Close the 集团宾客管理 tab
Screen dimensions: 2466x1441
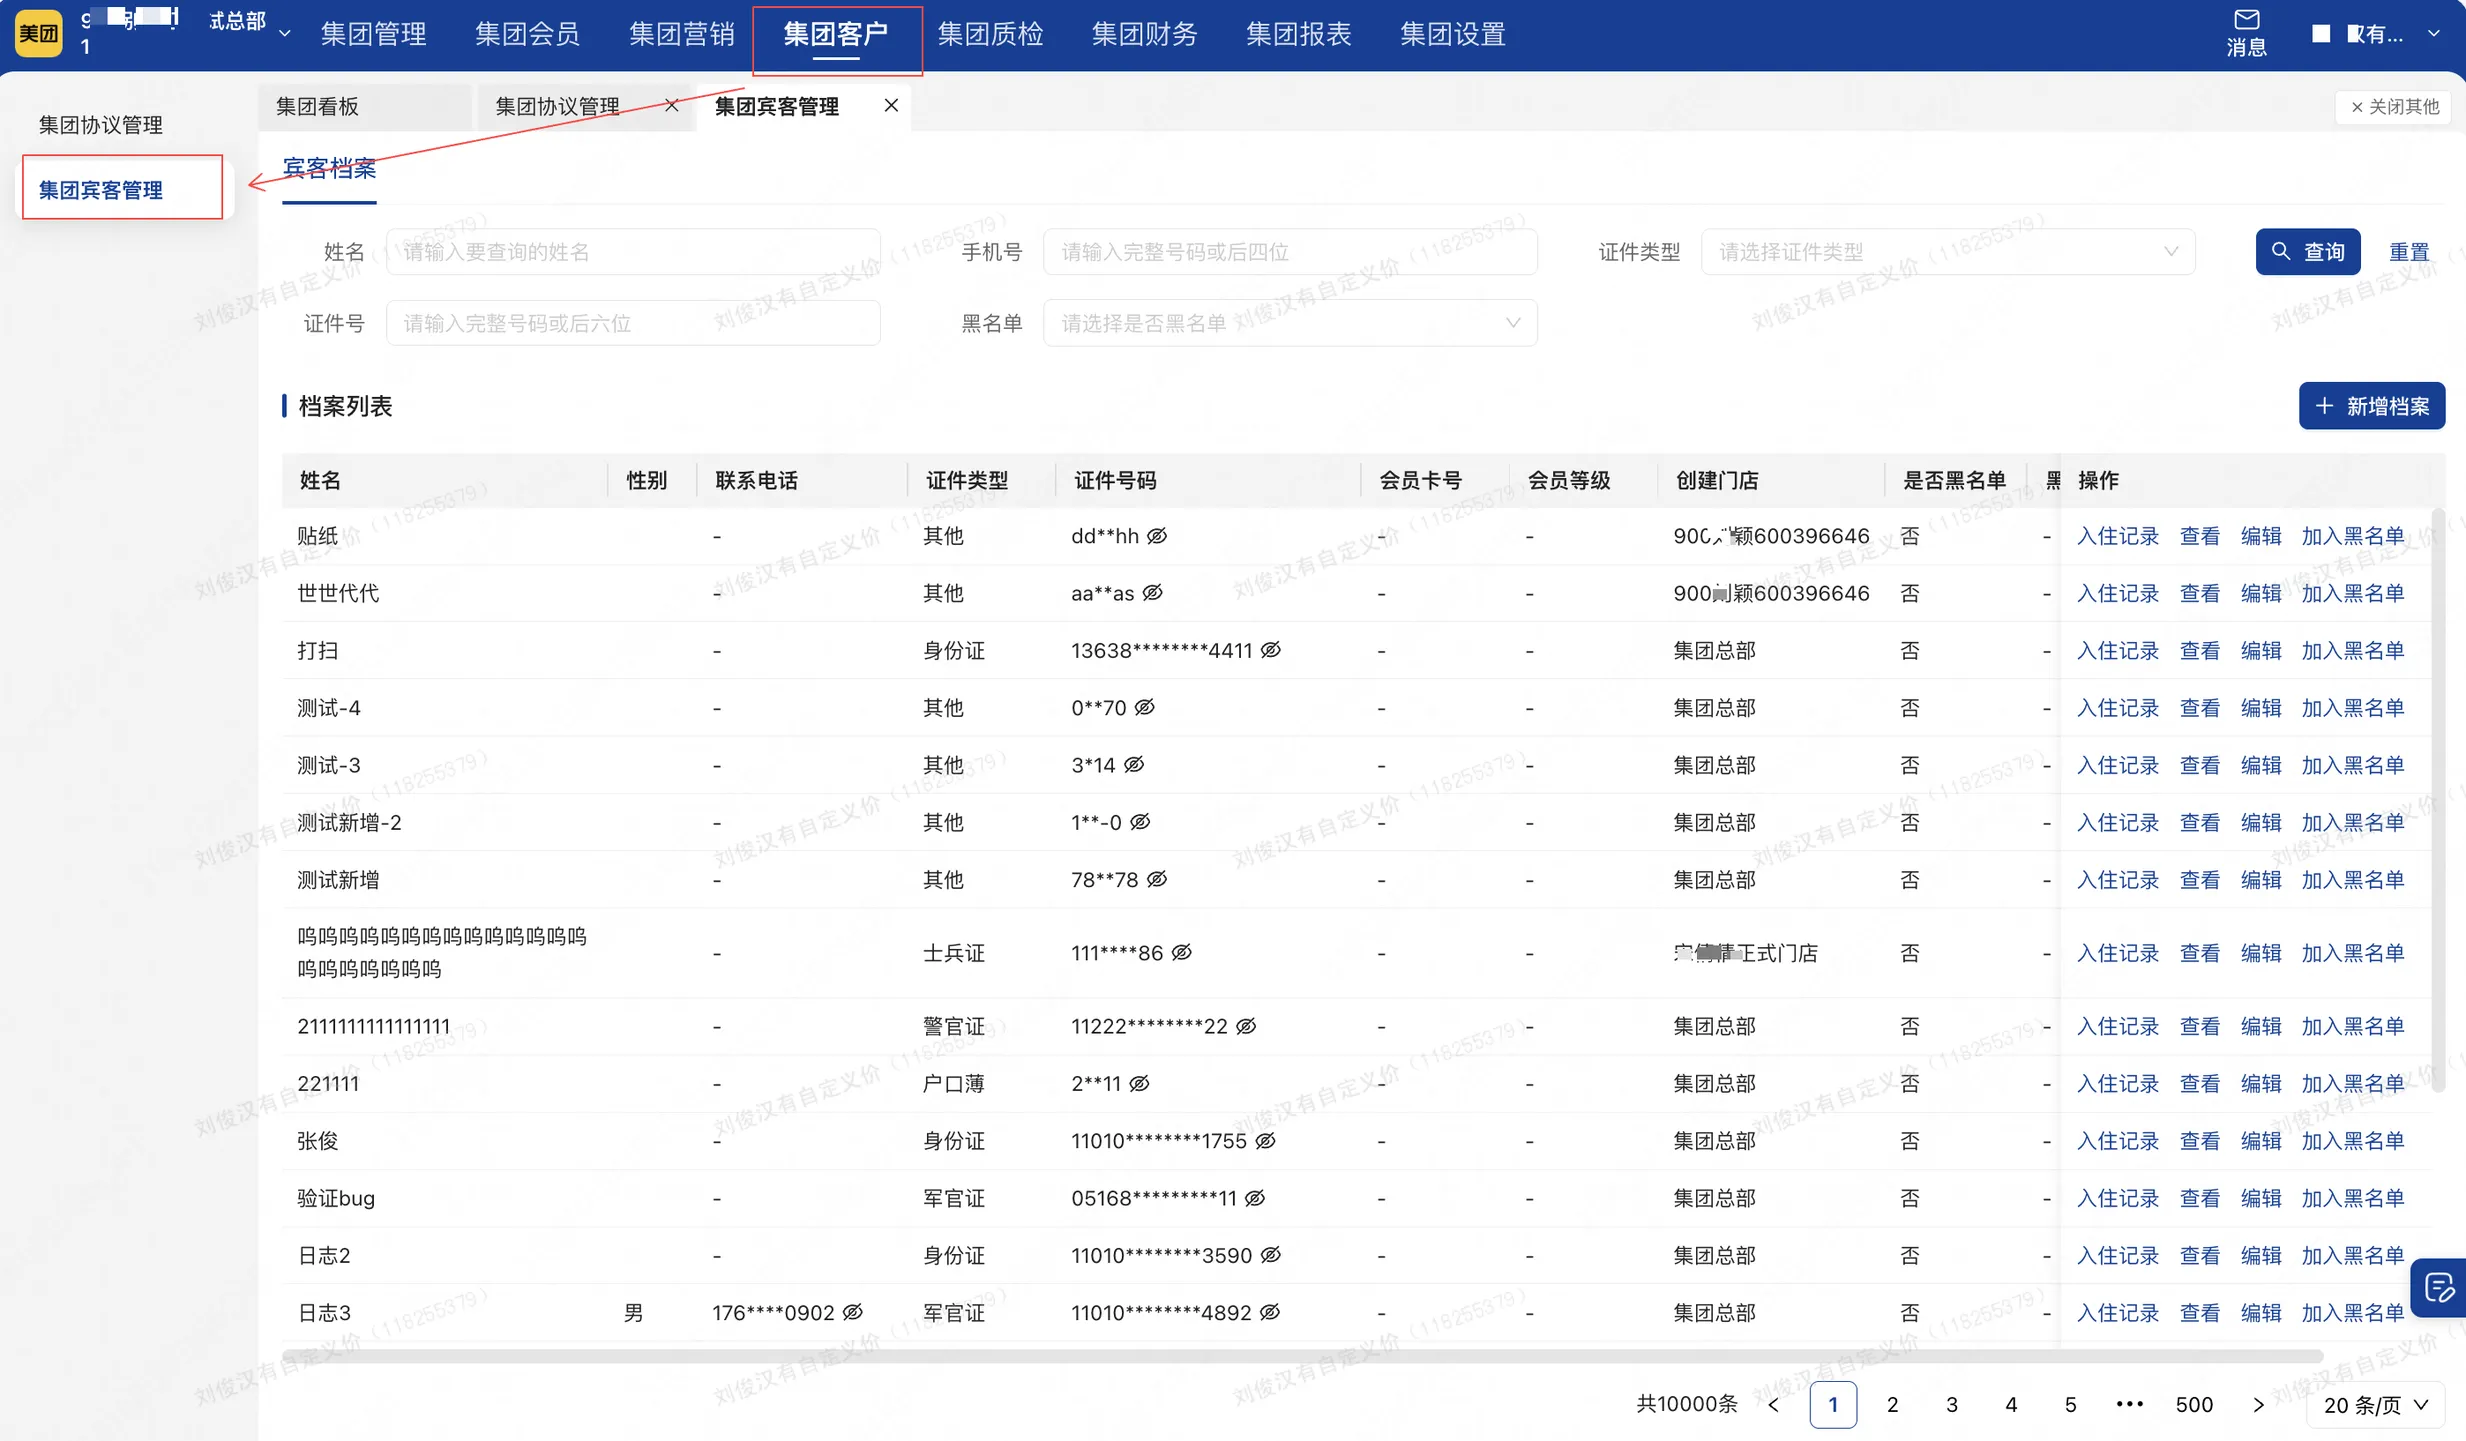coord(891,105)
